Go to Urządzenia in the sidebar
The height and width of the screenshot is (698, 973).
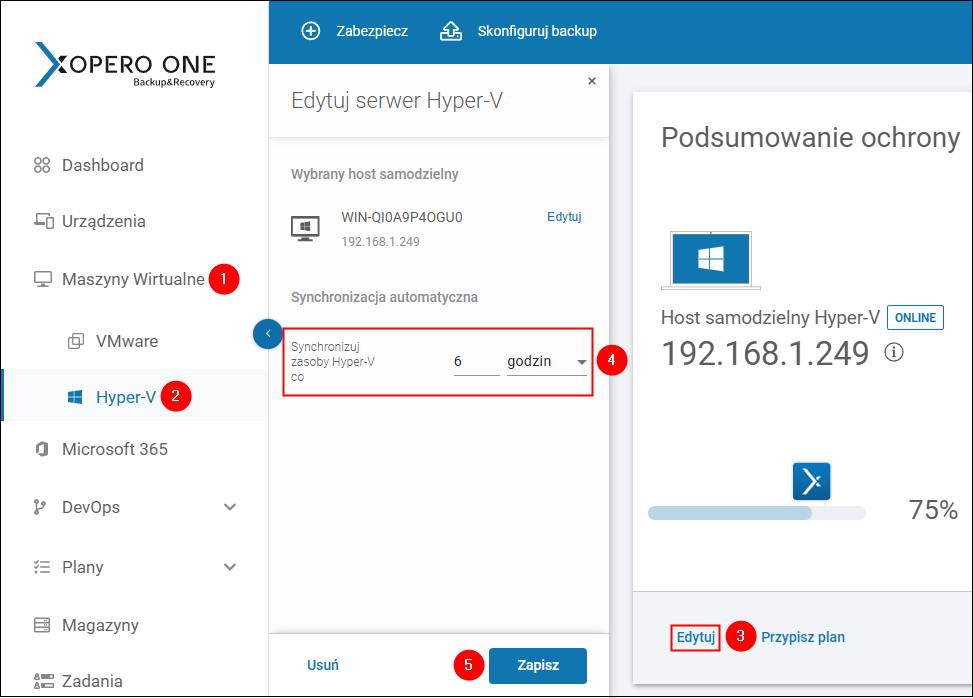click(x=104, y=221)
